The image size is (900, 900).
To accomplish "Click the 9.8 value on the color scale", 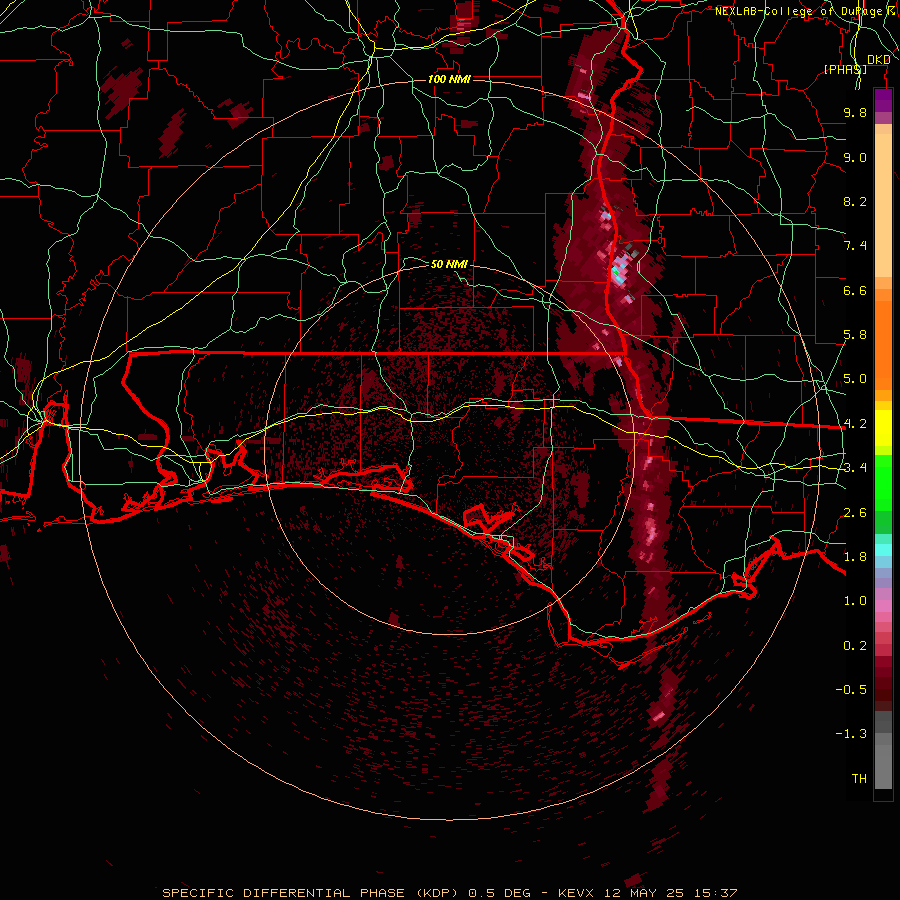I will pyautogui.click(x=855, y=112).
